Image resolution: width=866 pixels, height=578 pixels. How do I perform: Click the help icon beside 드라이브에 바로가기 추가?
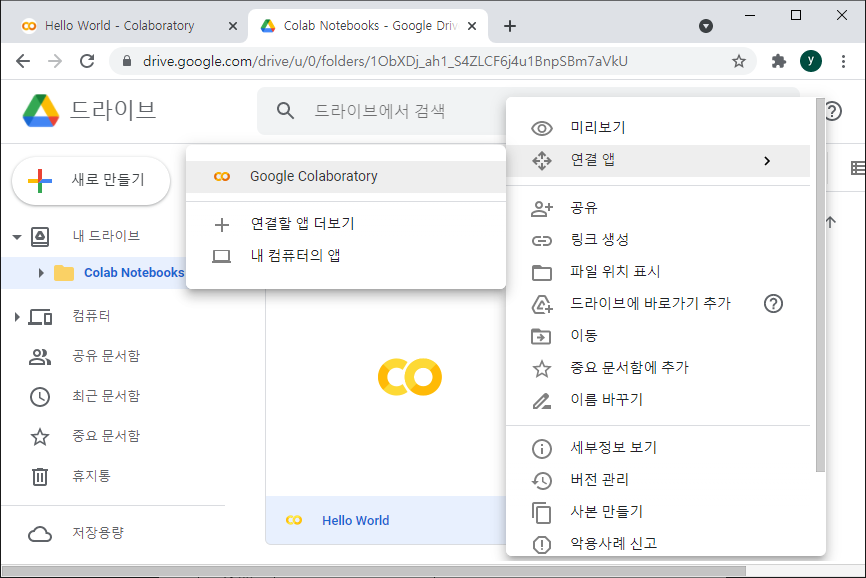(773, 303)
